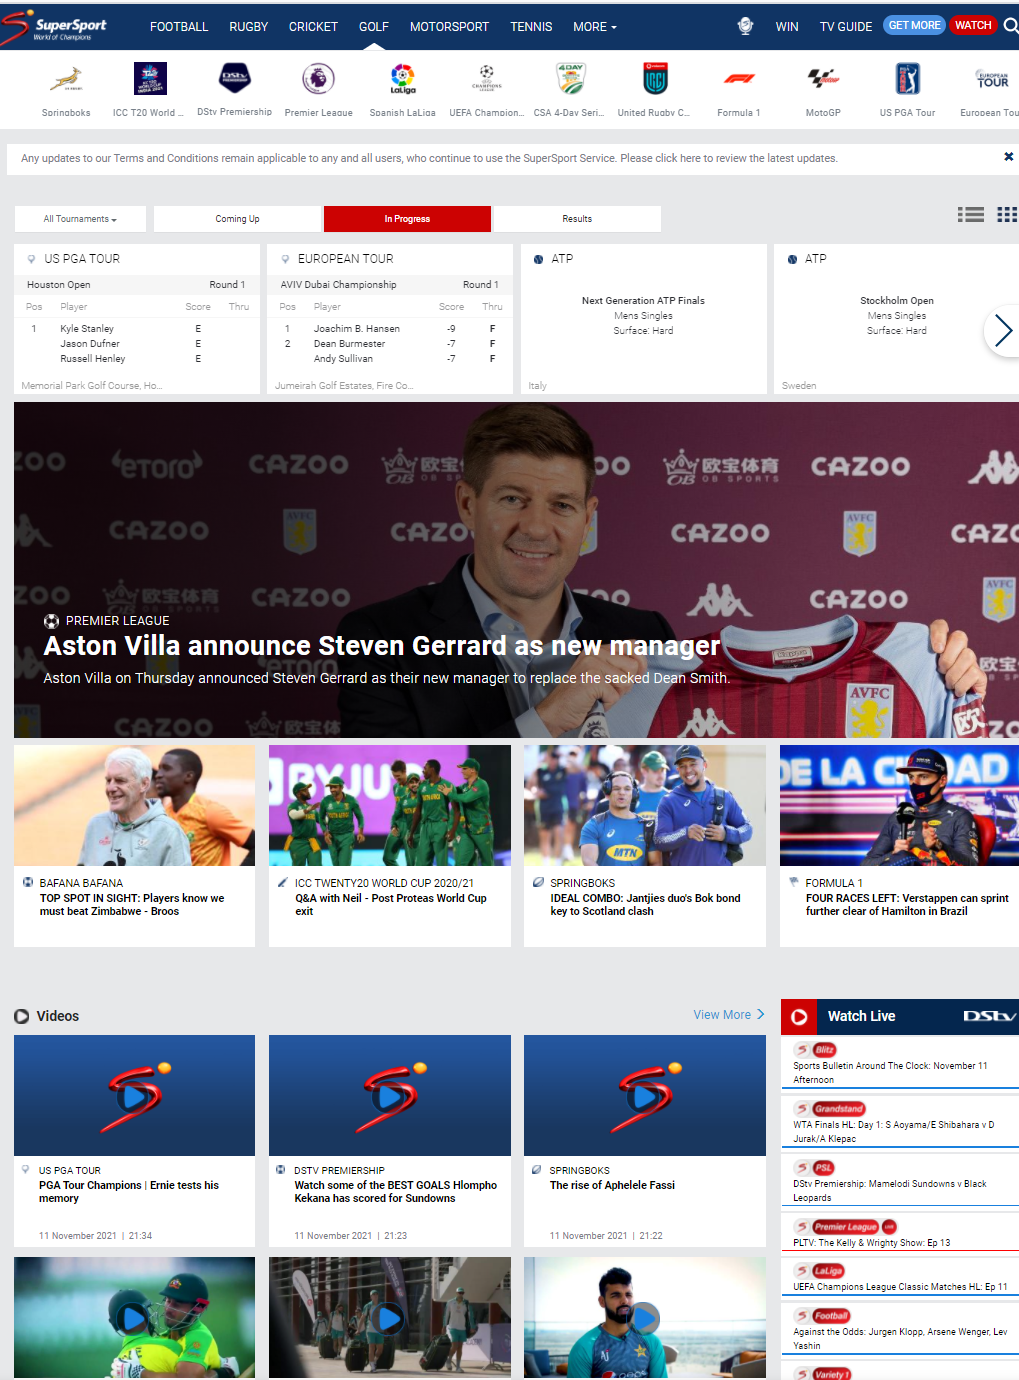The height and width of the screenshot is (1380, 1019).
Task: Go to the WIN page
Action: click(x=787, y=27)
